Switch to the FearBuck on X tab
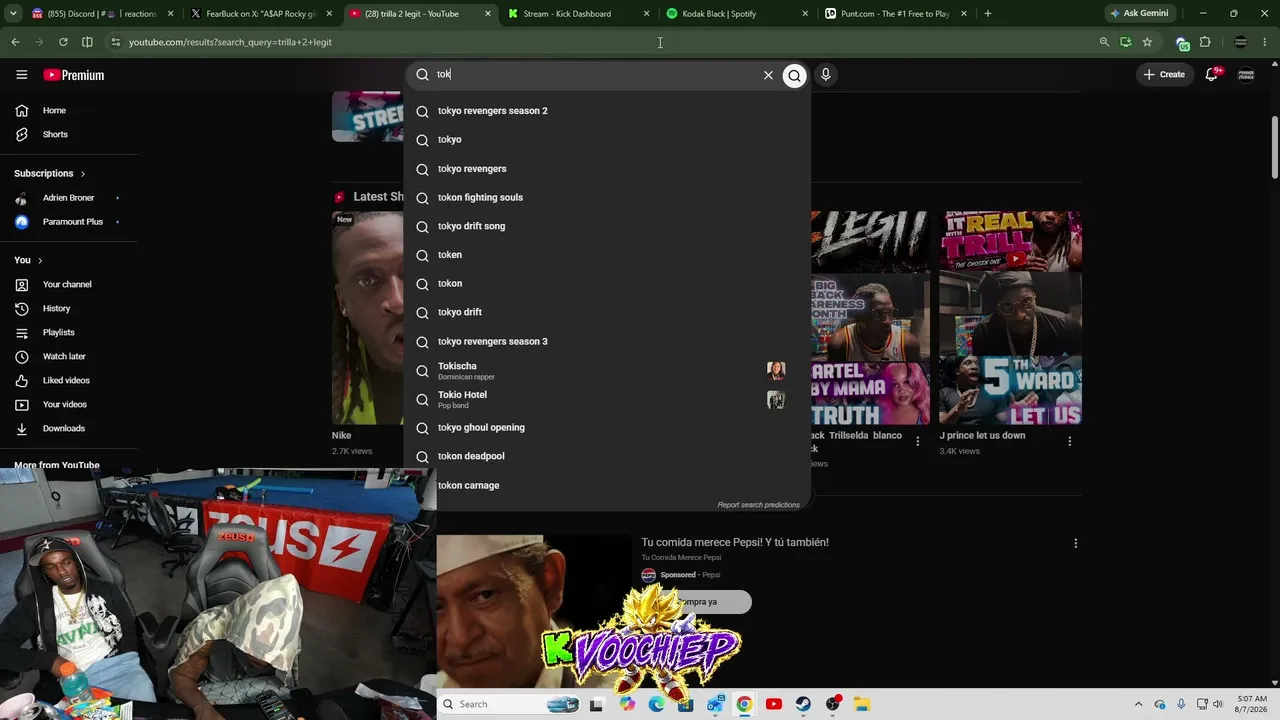This screenshot has height=720, width=1280. point(262,14)
